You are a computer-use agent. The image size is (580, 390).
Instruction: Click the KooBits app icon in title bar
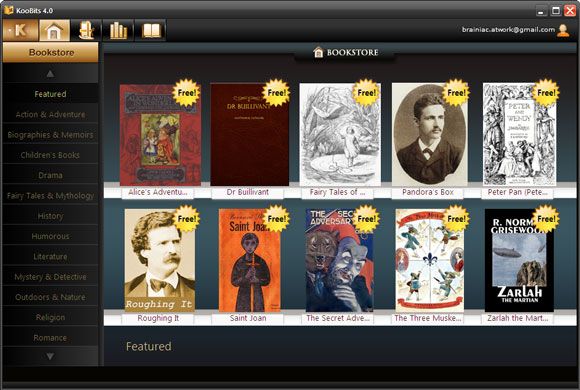9,10
